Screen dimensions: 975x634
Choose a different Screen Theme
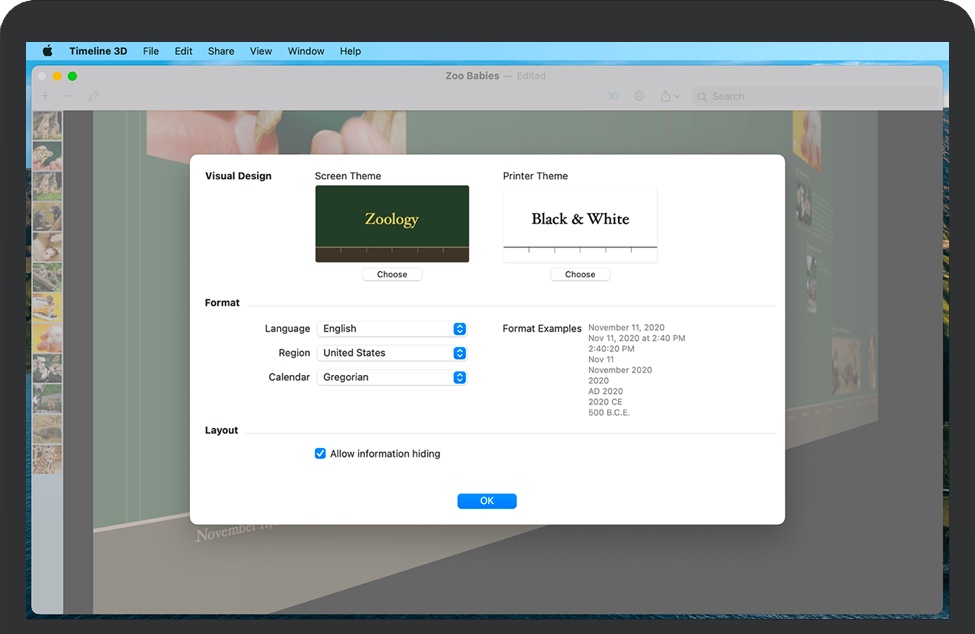(x=391, y=273)
